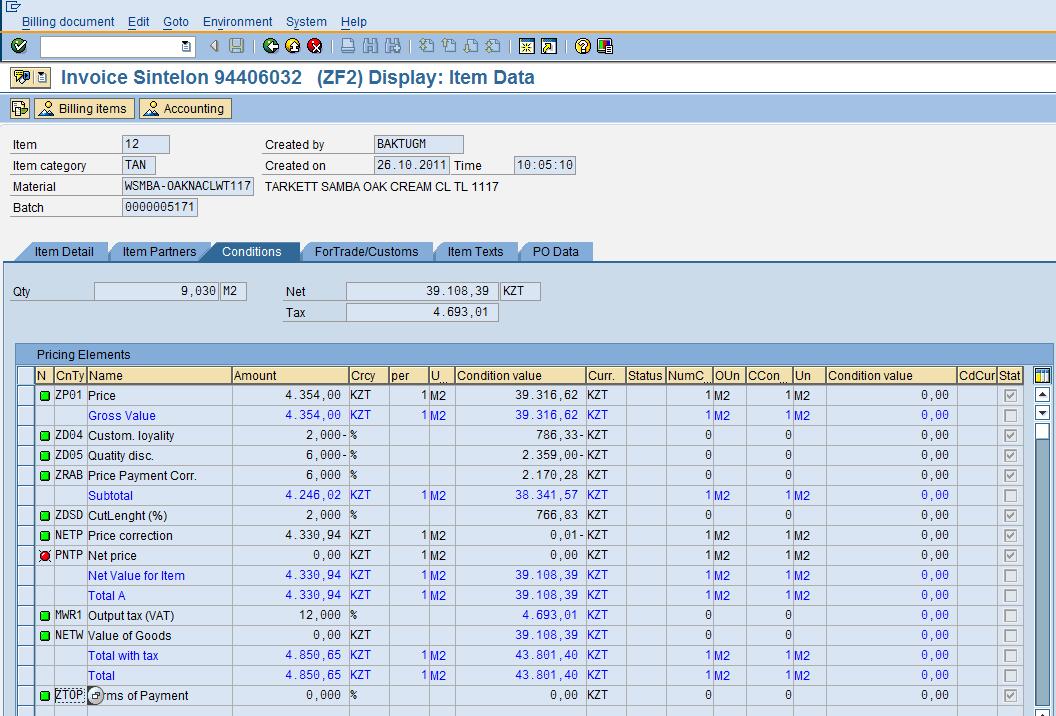1056x716 pixels.
Task: Click the CnTy column header
Action: coord(69,376)
